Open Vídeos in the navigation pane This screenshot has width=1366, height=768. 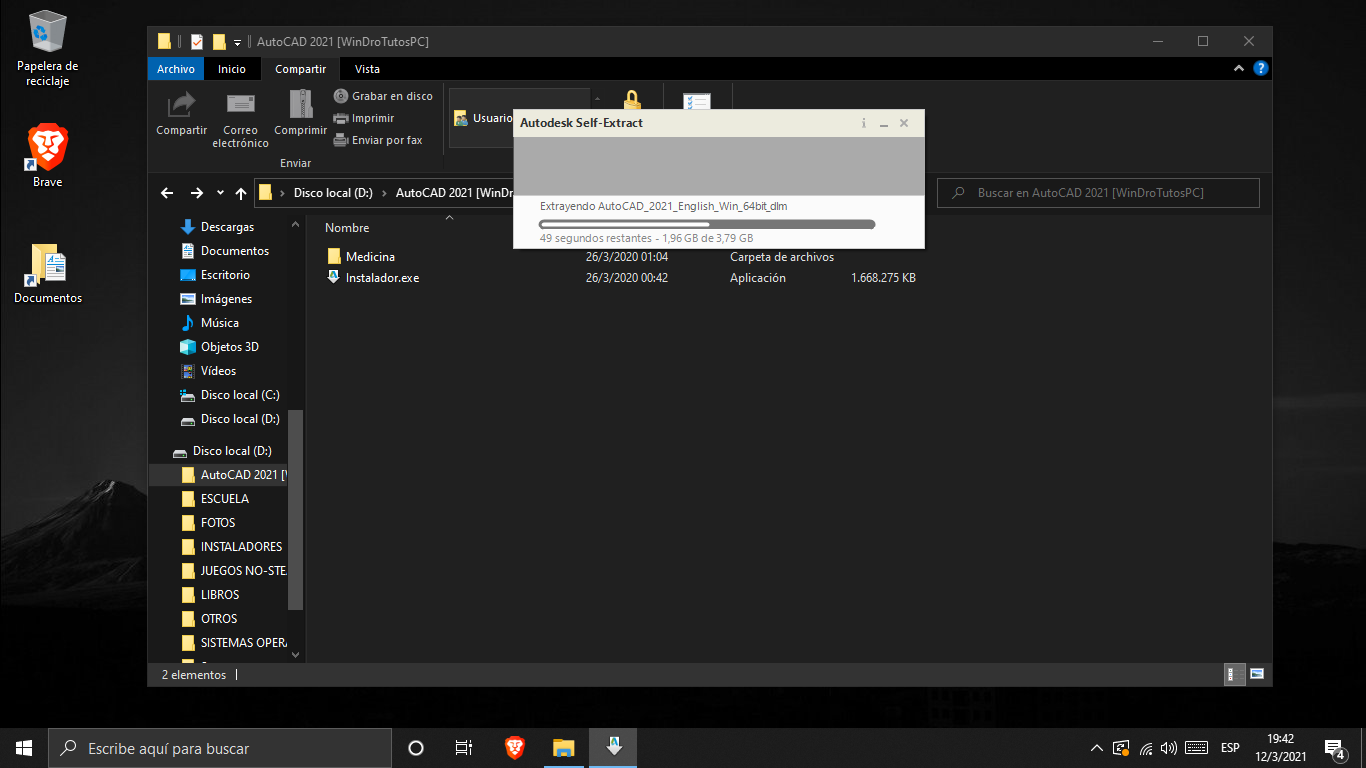[218, 371]
